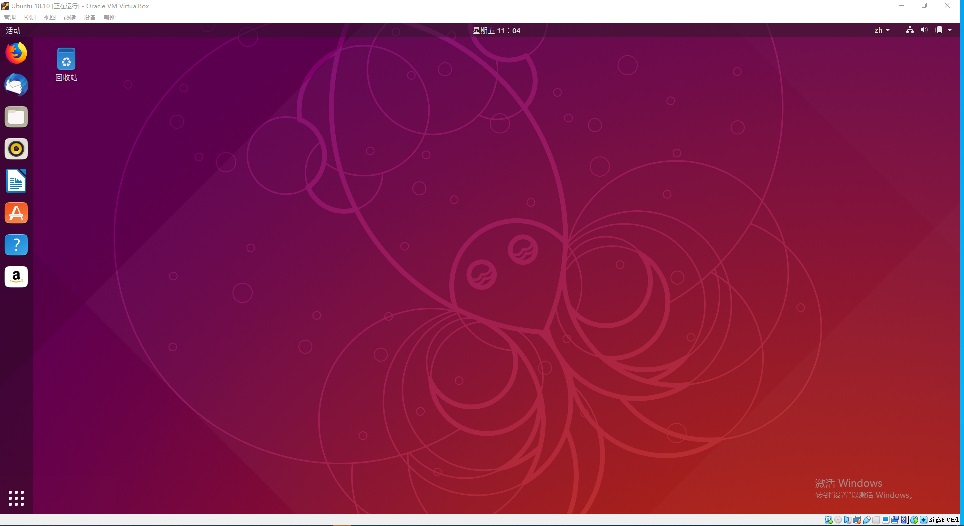Open Ubuntu Software center from the dock
Image resolution: width=964 pixels, height=526 pixels.
click(17, 213)
